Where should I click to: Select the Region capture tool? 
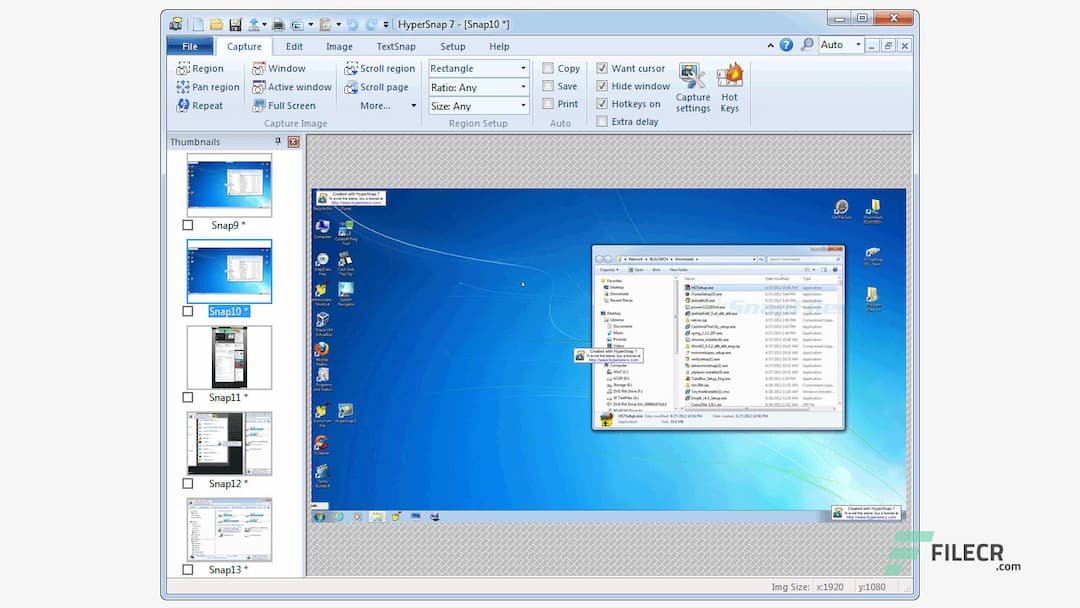pyautogui.click(x=204, y=68)
